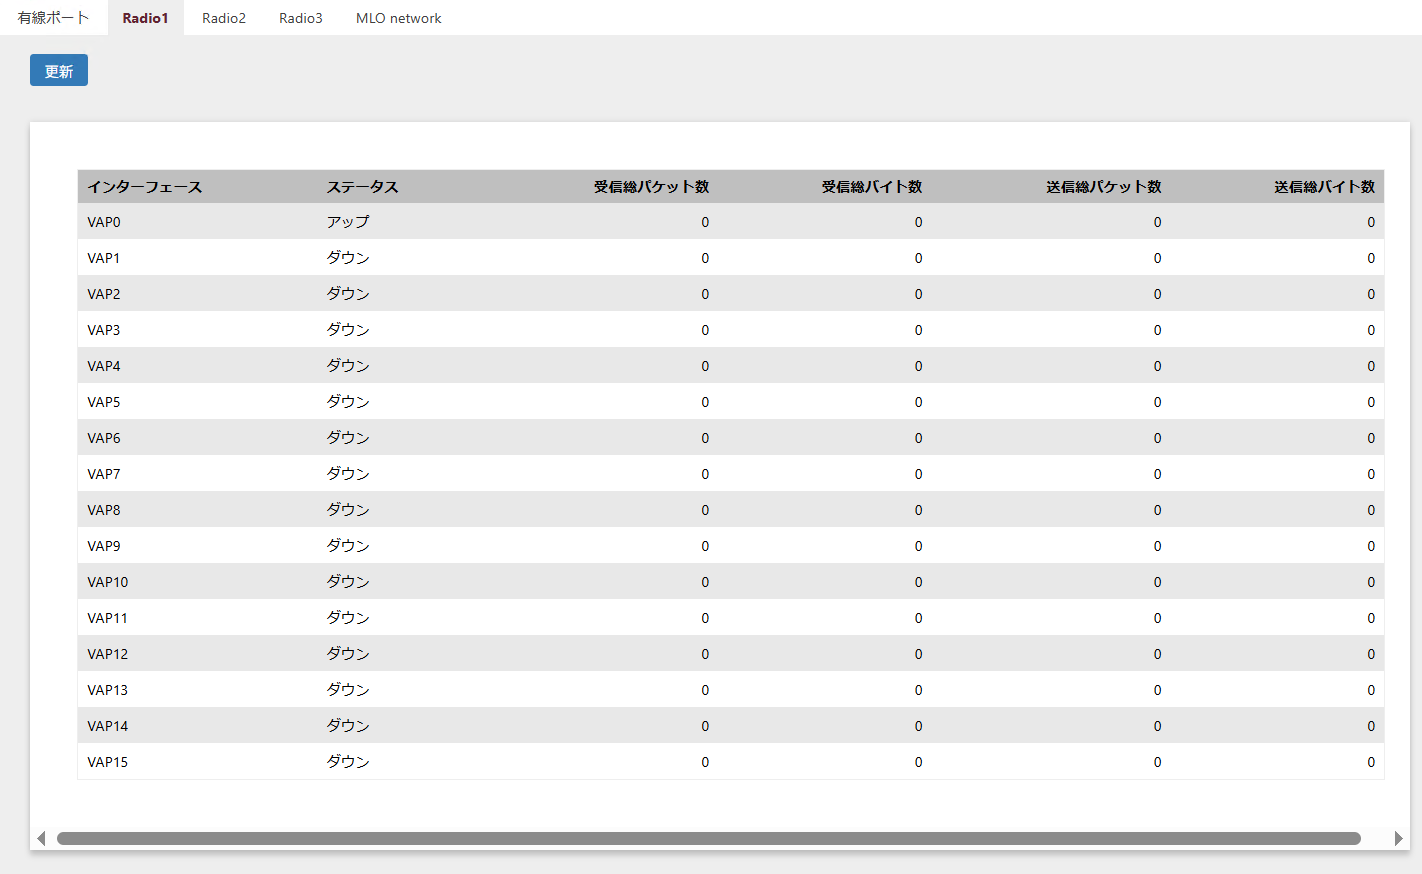Click the horizontal scrollbar thumb

[x=708, y=838]
